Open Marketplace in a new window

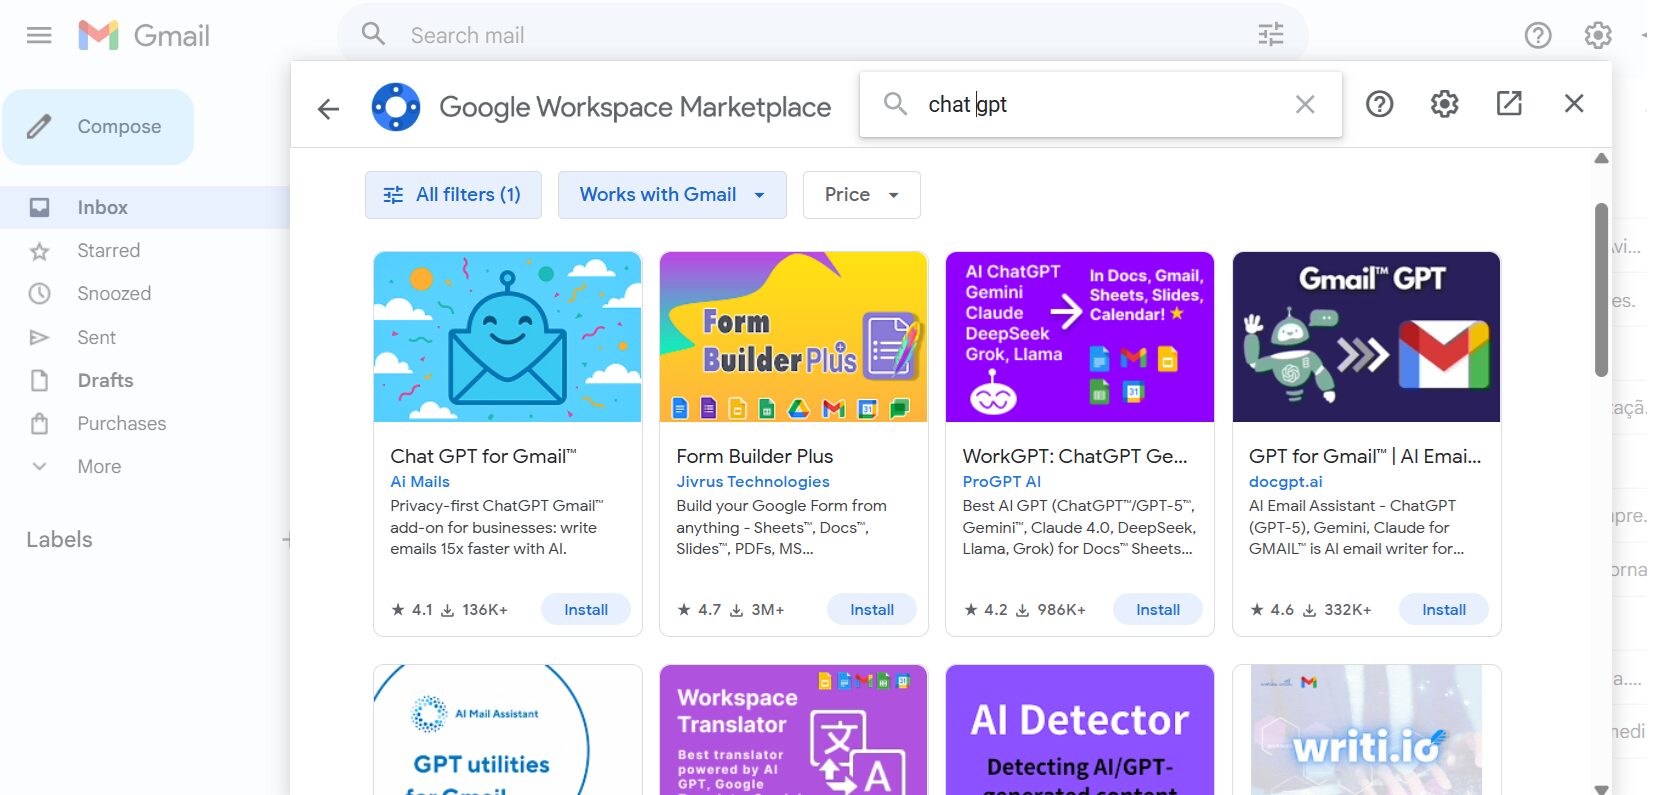(1508, 104)
